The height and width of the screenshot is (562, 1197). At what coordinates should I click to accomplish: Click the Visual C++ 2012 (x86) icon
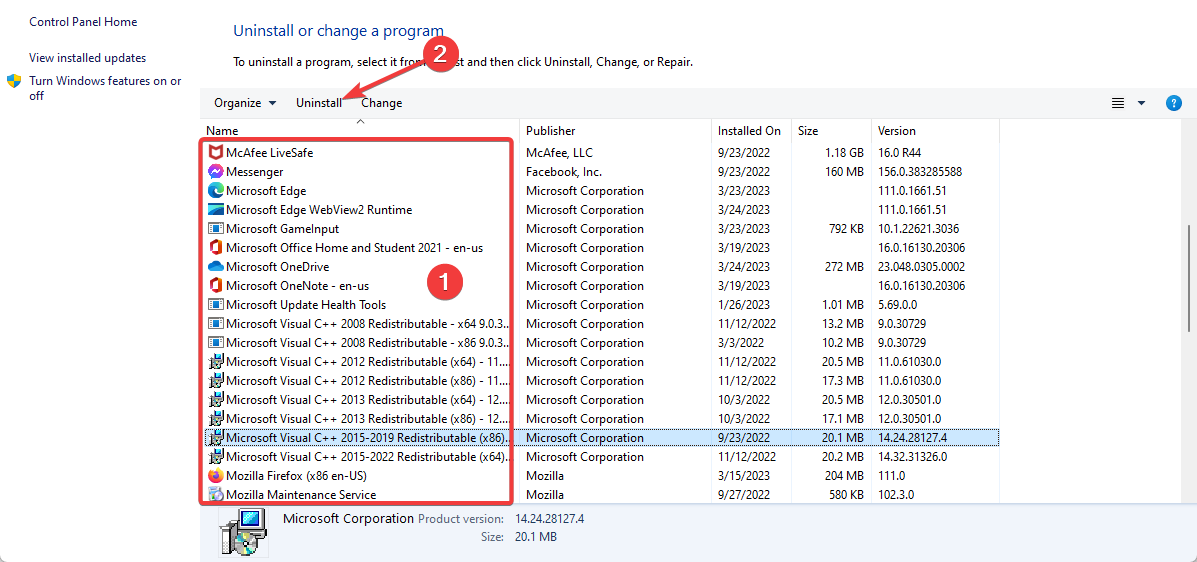[215, 380]
